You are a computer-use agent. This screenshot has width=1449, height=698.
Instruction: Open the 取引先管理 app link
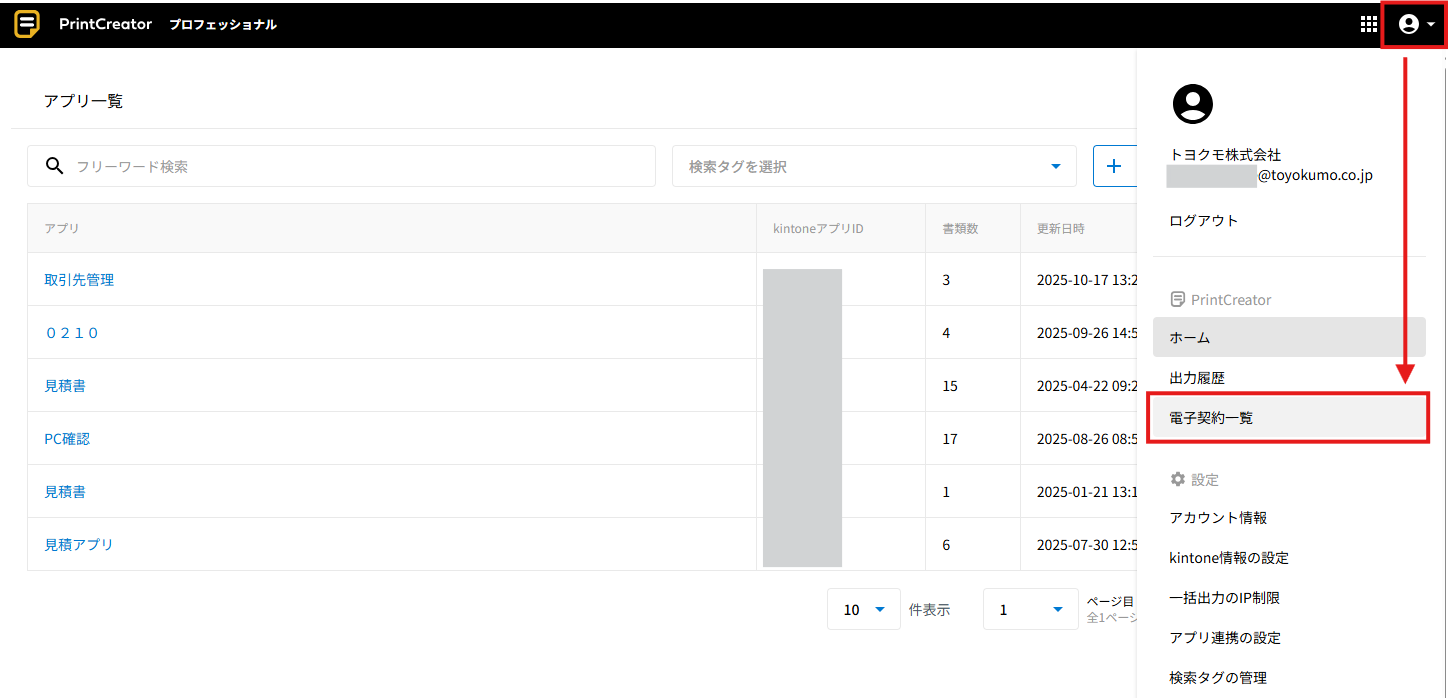pos(78,279)
